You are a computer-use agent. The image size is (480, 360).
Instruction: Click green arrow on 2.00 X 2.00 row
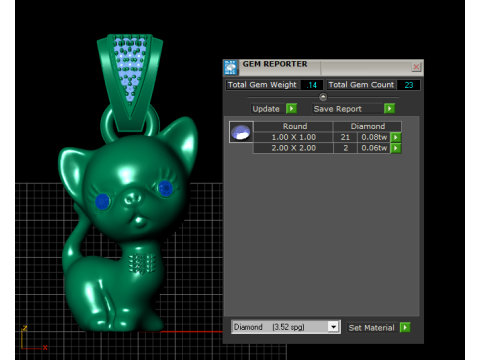coord(396,148)
